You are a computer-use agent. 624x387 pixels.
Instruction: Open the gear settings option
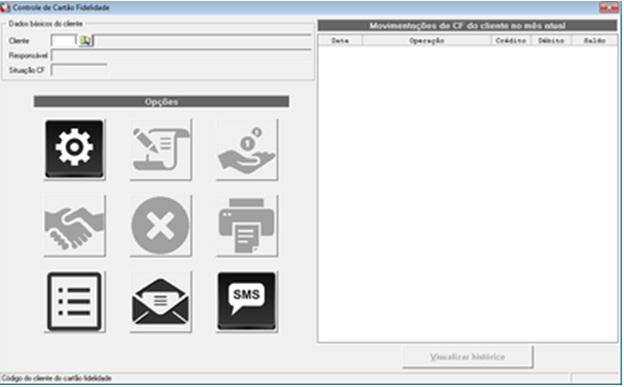coord(74,149)
